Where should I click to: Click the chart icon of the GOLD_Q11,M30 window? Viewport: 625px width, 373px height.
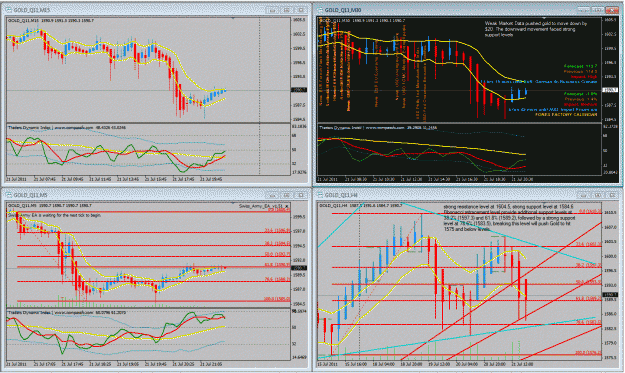tap(320, 10)
